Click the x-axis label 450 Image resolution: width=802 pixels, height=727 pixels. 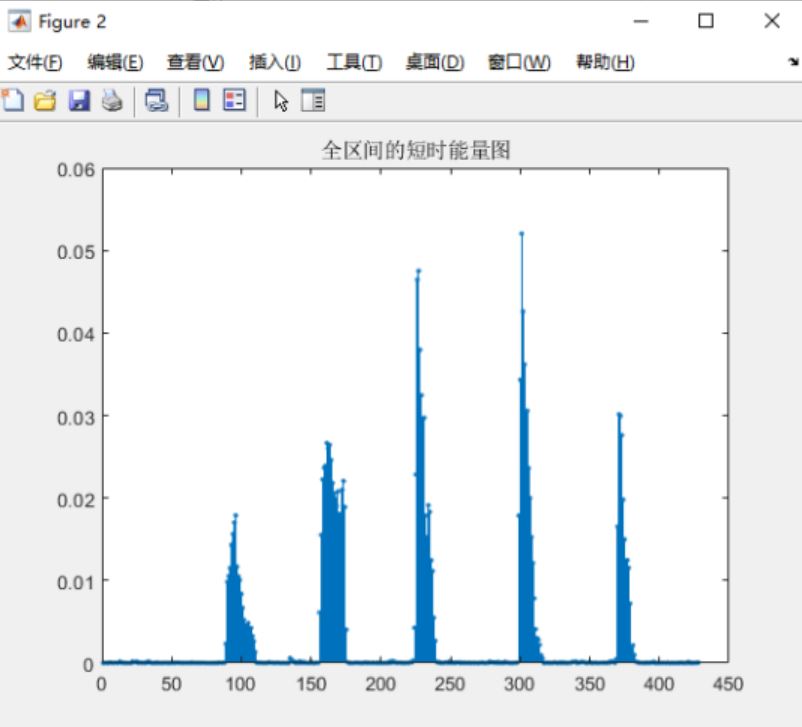728,684
